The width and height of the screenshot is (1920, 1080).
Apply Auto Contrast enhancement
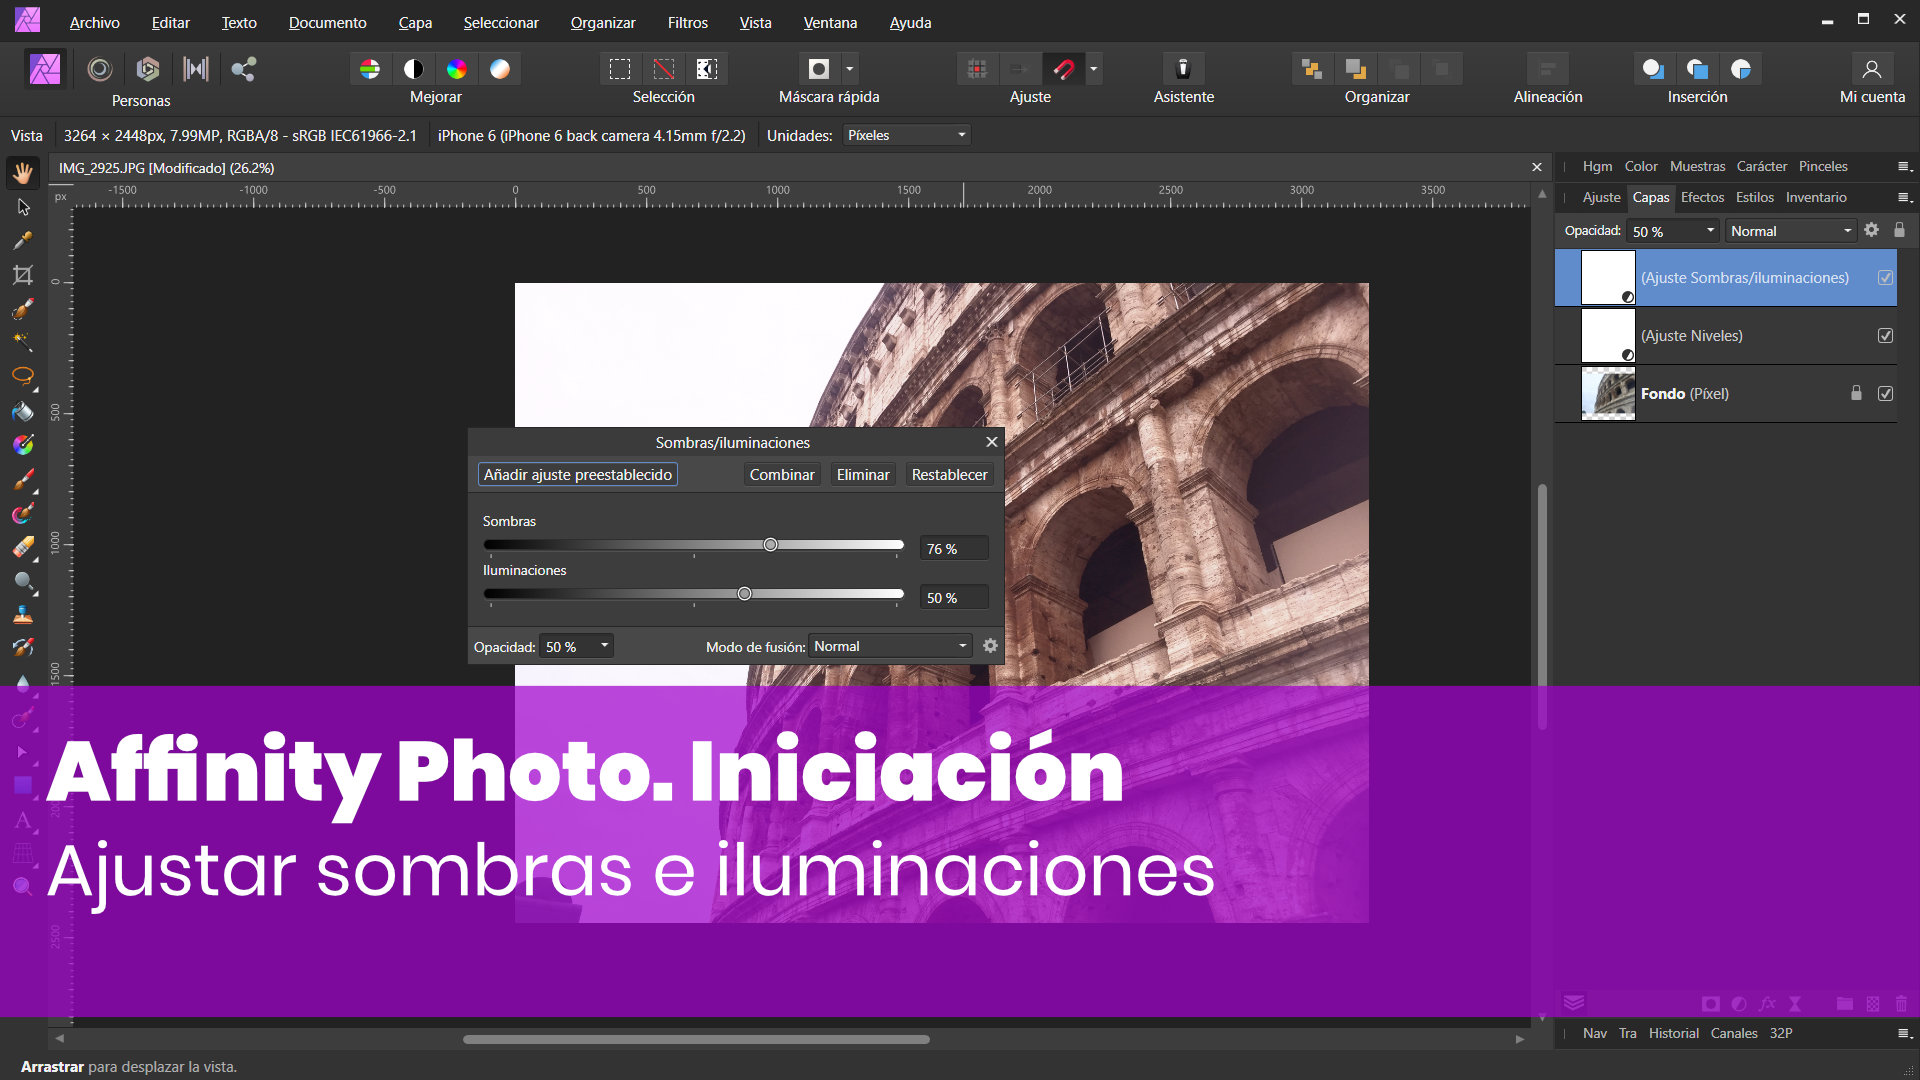tap(413, 69)
